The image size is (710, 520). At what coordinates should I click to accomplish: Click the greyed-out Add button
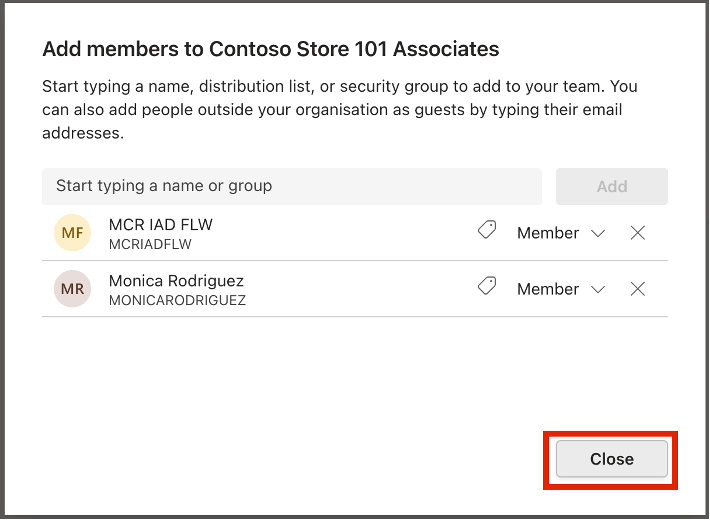tap(612, 186)
